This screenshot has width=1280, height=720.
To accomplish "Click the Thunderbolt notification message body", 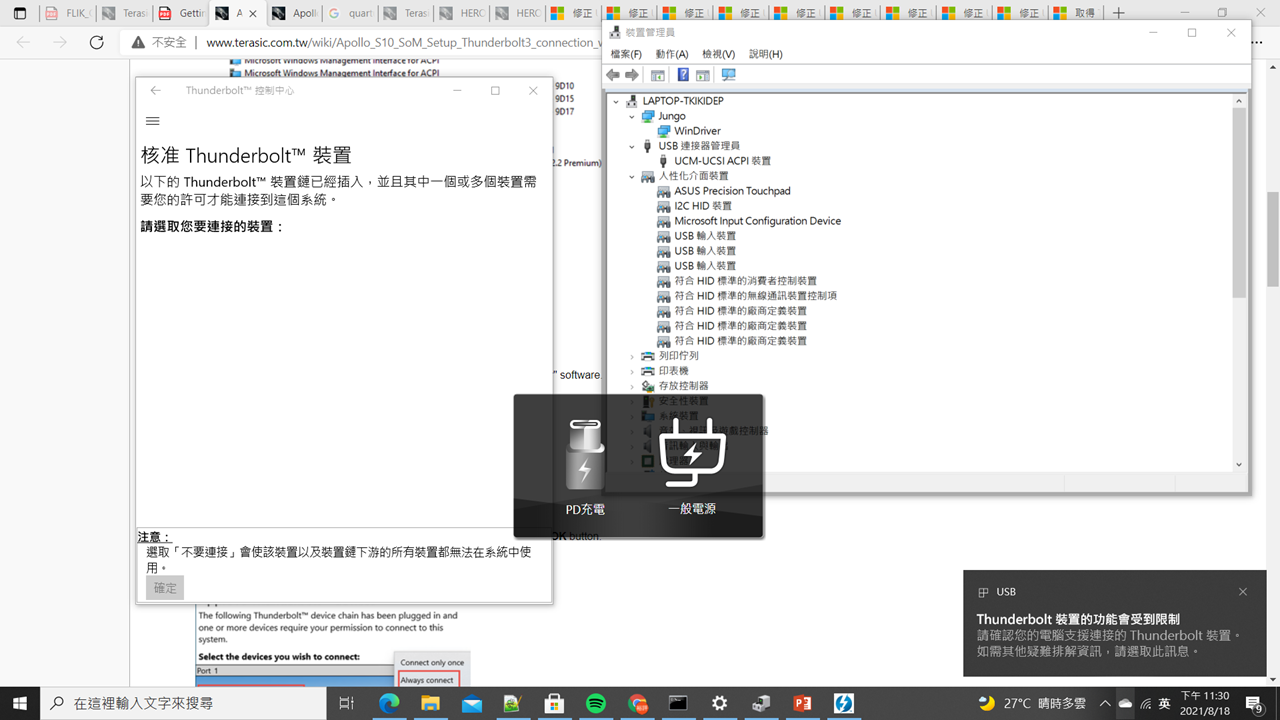I will pyautogui.click(x=1108, y=643).
